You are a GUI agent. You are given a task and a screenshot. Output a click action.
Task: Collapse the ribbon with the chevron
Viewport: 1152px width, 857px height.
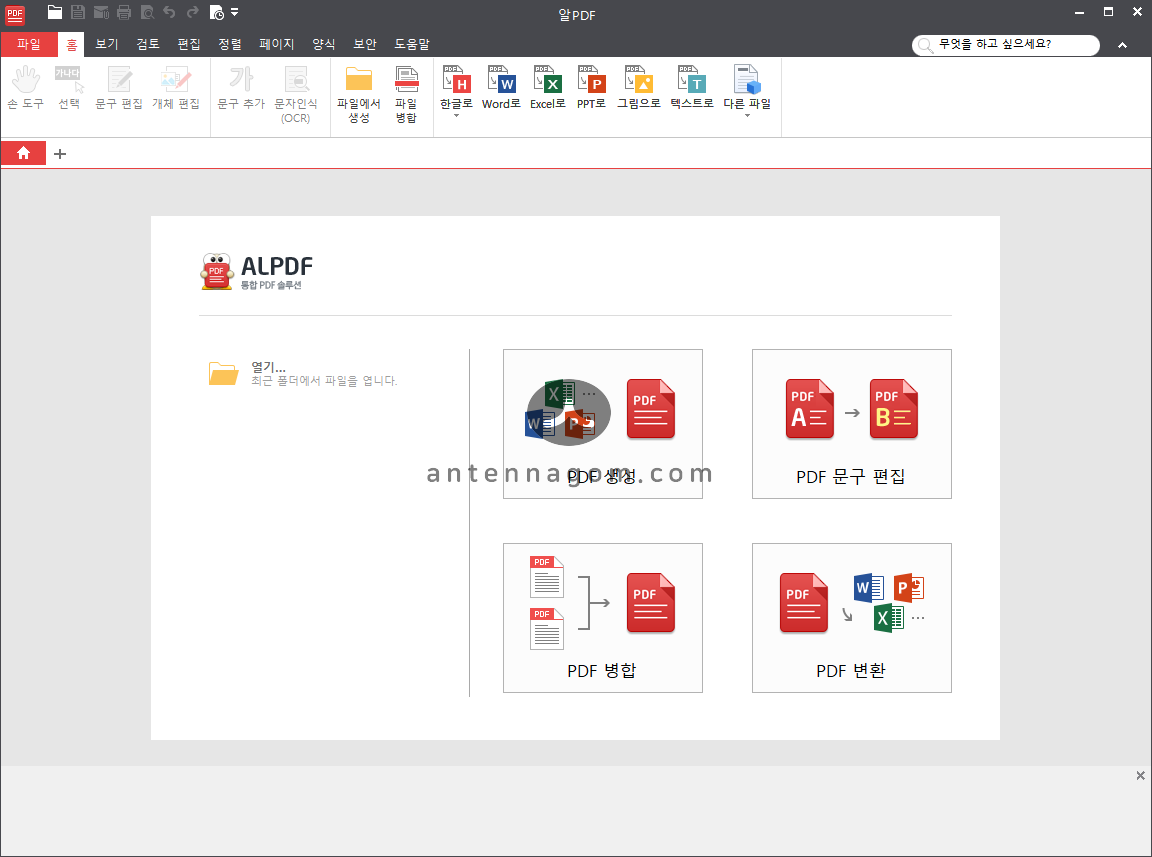1123,46
